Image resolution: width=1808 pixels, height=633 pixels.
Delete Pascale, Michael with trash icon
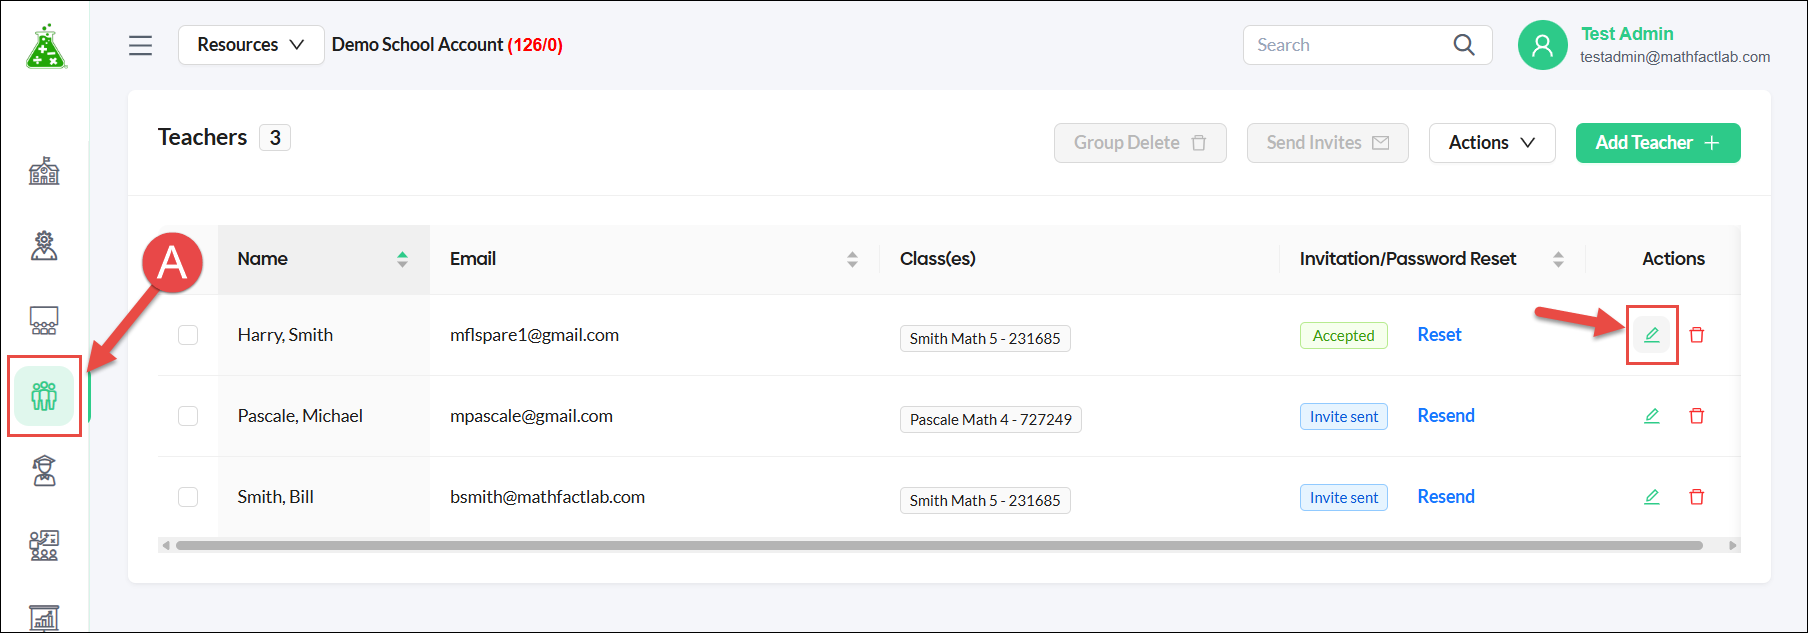[1697, 416]
